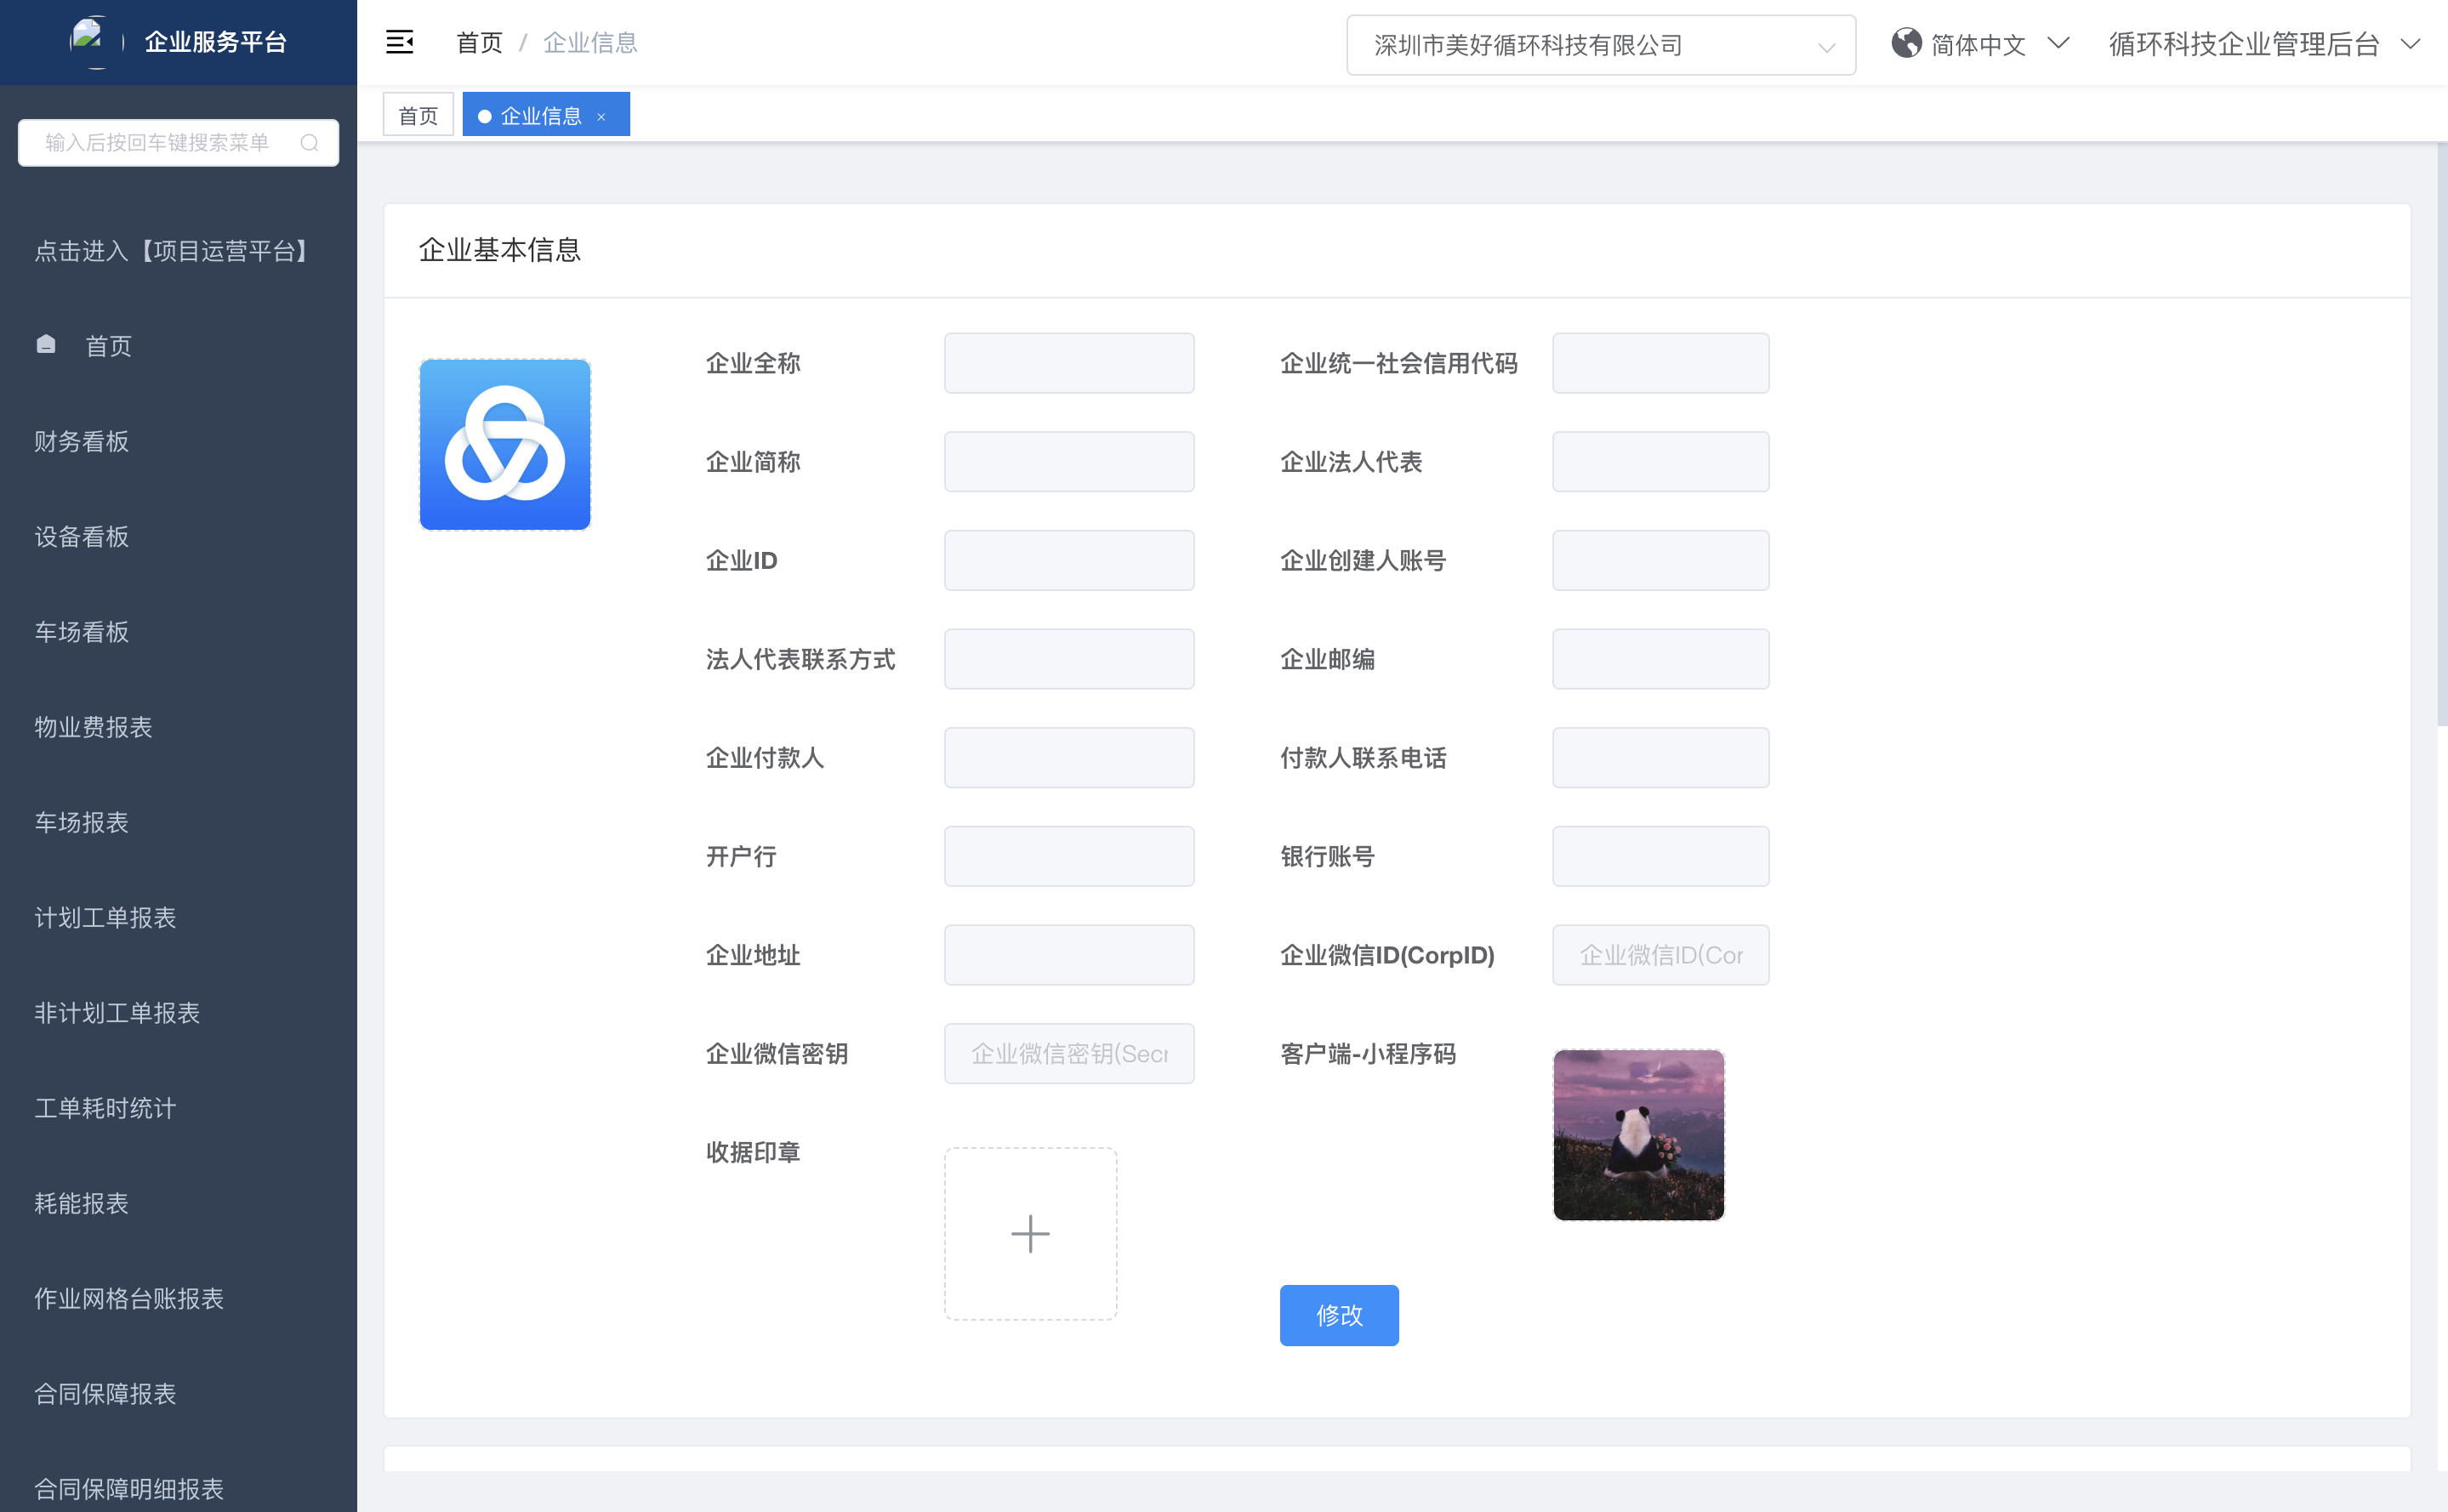
Task: Click the blue company logo image
Action: click(x=505, y=444)
